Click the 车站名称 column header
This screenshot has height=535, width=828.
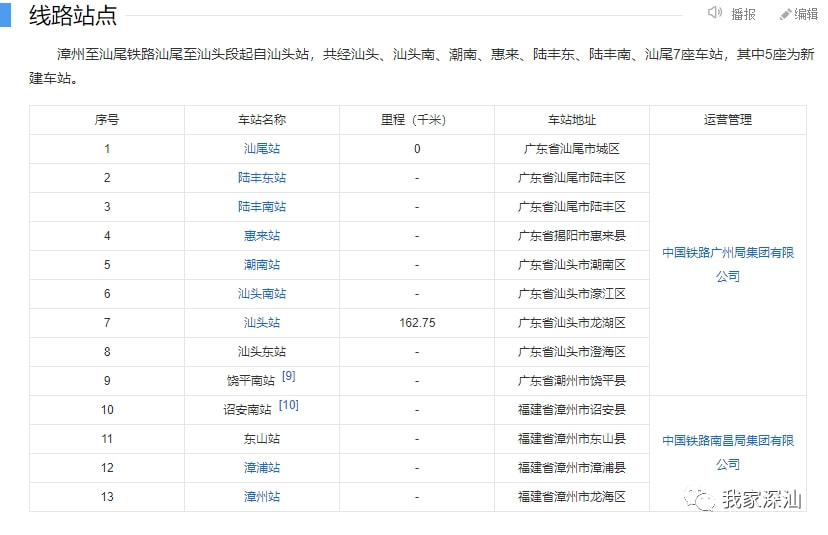pyautogui.click(x=262, y=120)
